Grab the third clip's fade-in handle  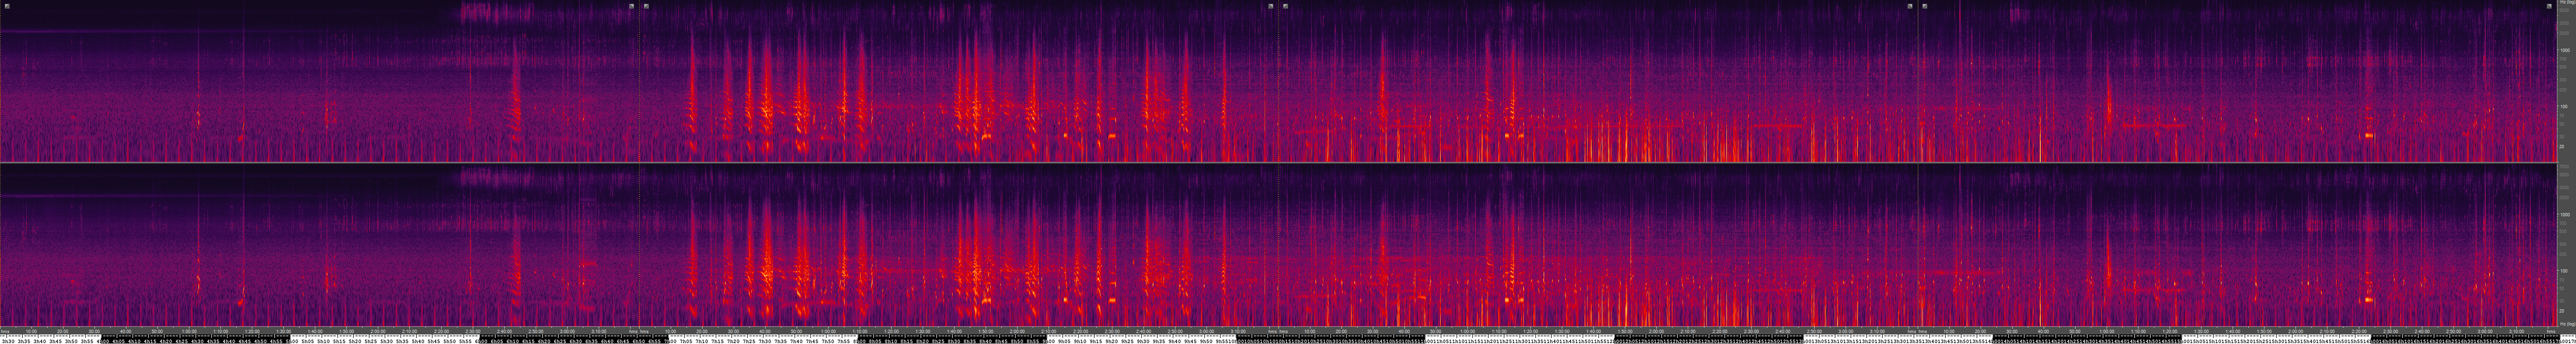click(1286, 6)
